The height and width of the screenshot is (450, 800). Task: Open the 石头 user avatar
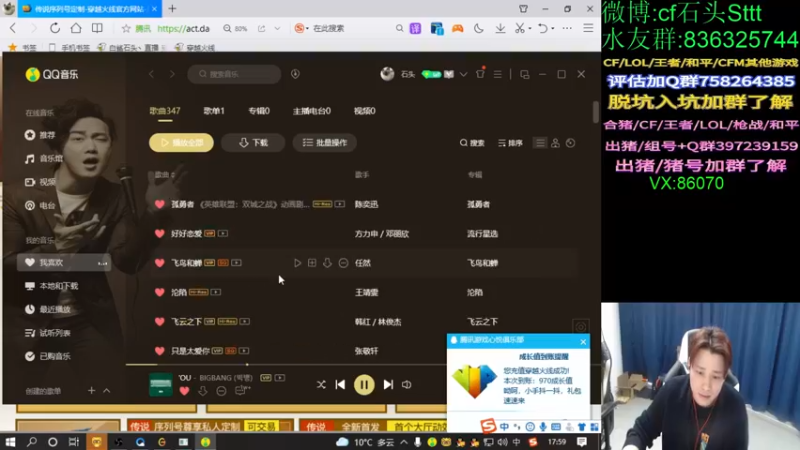[387, 74]
